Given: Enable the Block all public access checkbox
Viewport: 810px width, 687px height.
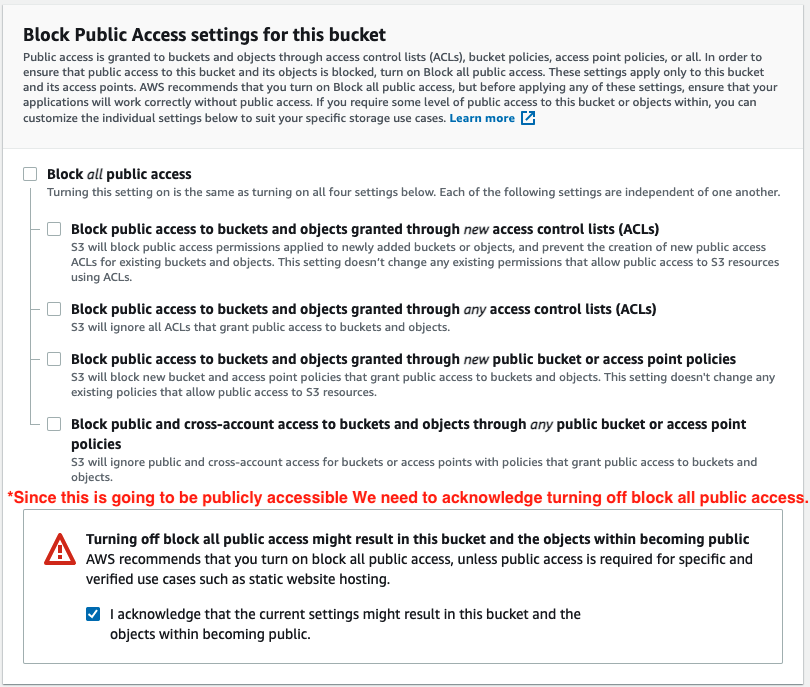Looking at the screenshot, I should point(30,174).
